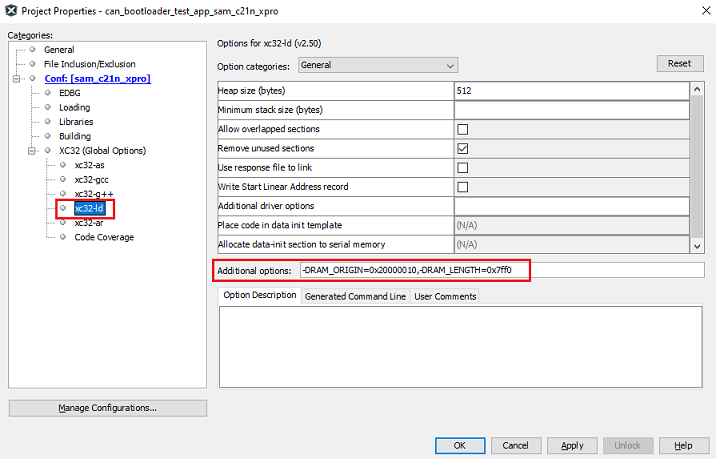Select the xc32-gcc compiler node
The width and height of the screenshot is (716, 459).
tap(91, 179)
